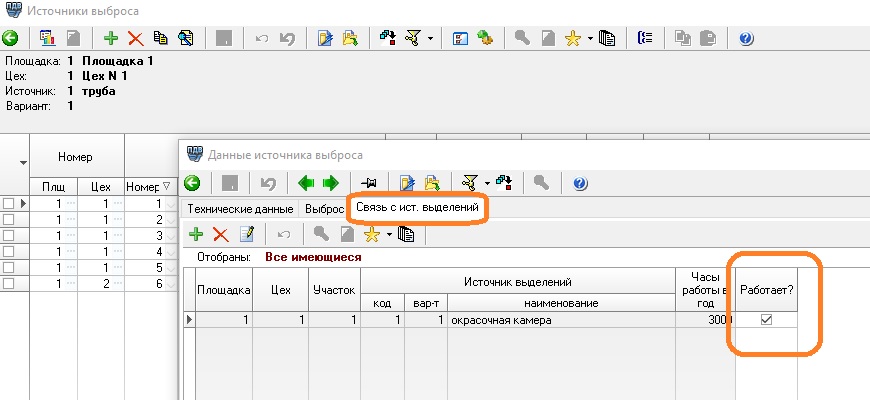The height and width of the screenshot is (400, 870).
Task: Click the green plus icon in the main toolbar
Action: [x=111, y=39]
